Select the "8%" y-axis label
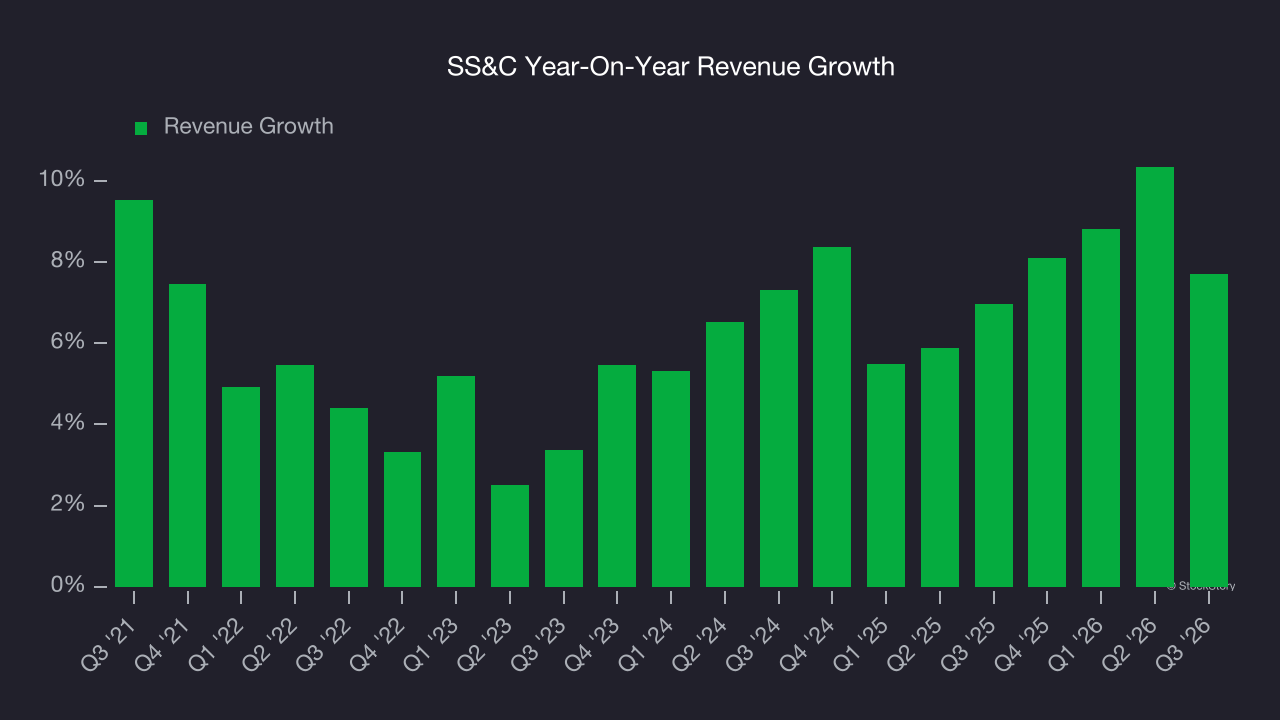The width and height of the screenshot is (1280, 720). click(x=67, y=262)
